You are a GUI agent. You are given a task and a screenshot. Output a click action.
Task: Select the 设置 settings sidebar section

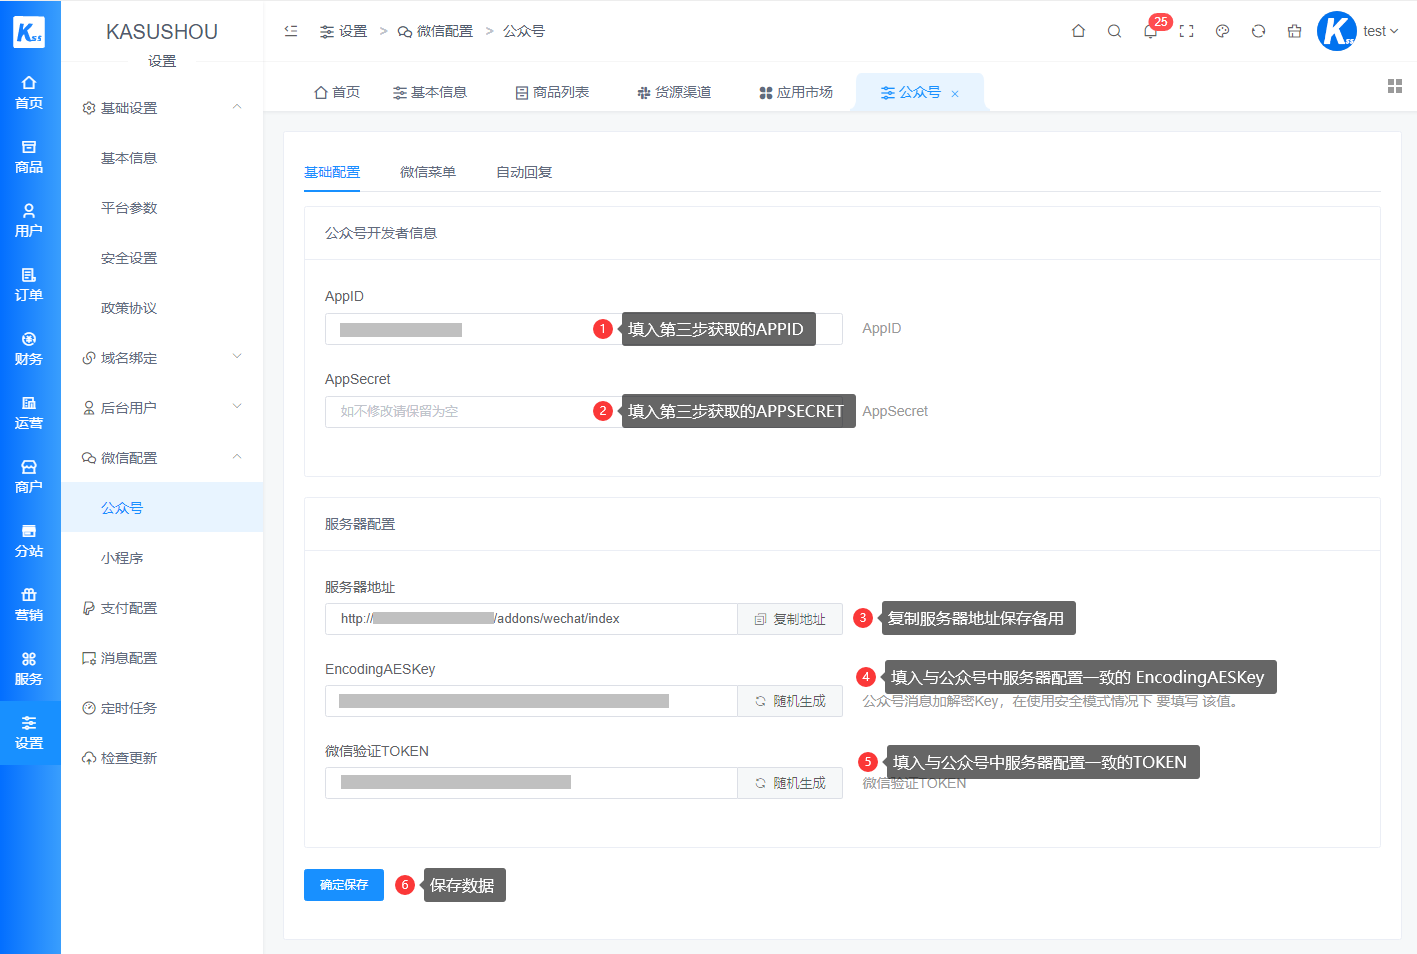pos(29,733)
